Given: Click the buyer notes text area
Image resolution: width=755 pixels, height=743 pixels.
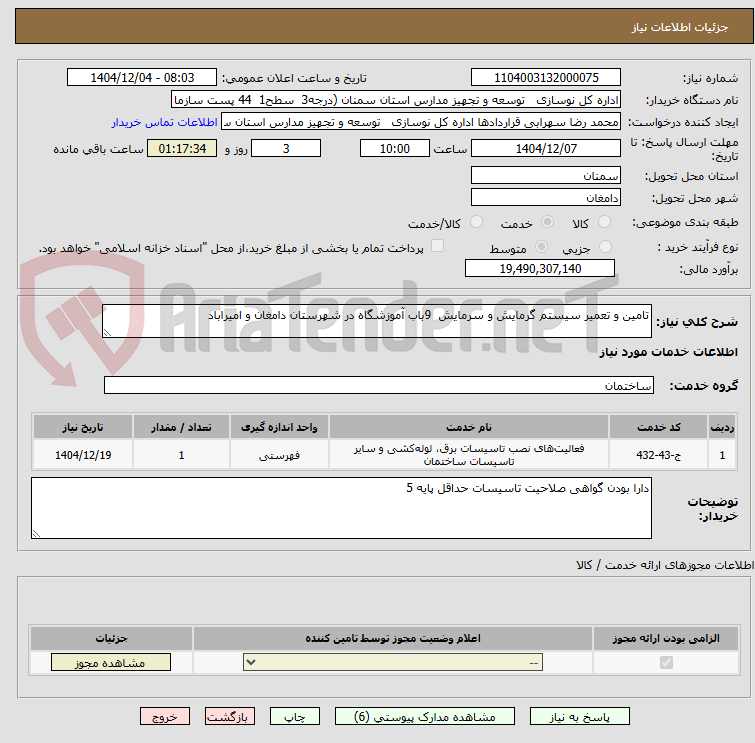Looking at the screenshot, I should click(x=341, y=508).
